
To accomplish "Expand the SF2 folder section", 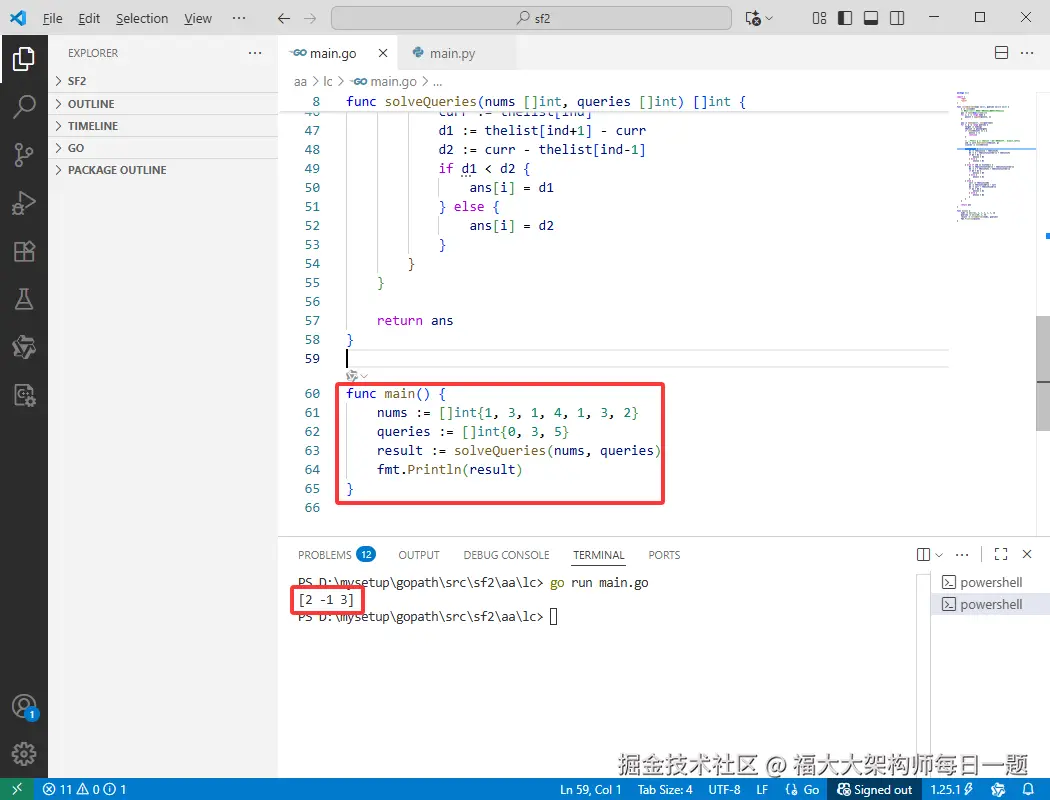I will click(163, 81).
